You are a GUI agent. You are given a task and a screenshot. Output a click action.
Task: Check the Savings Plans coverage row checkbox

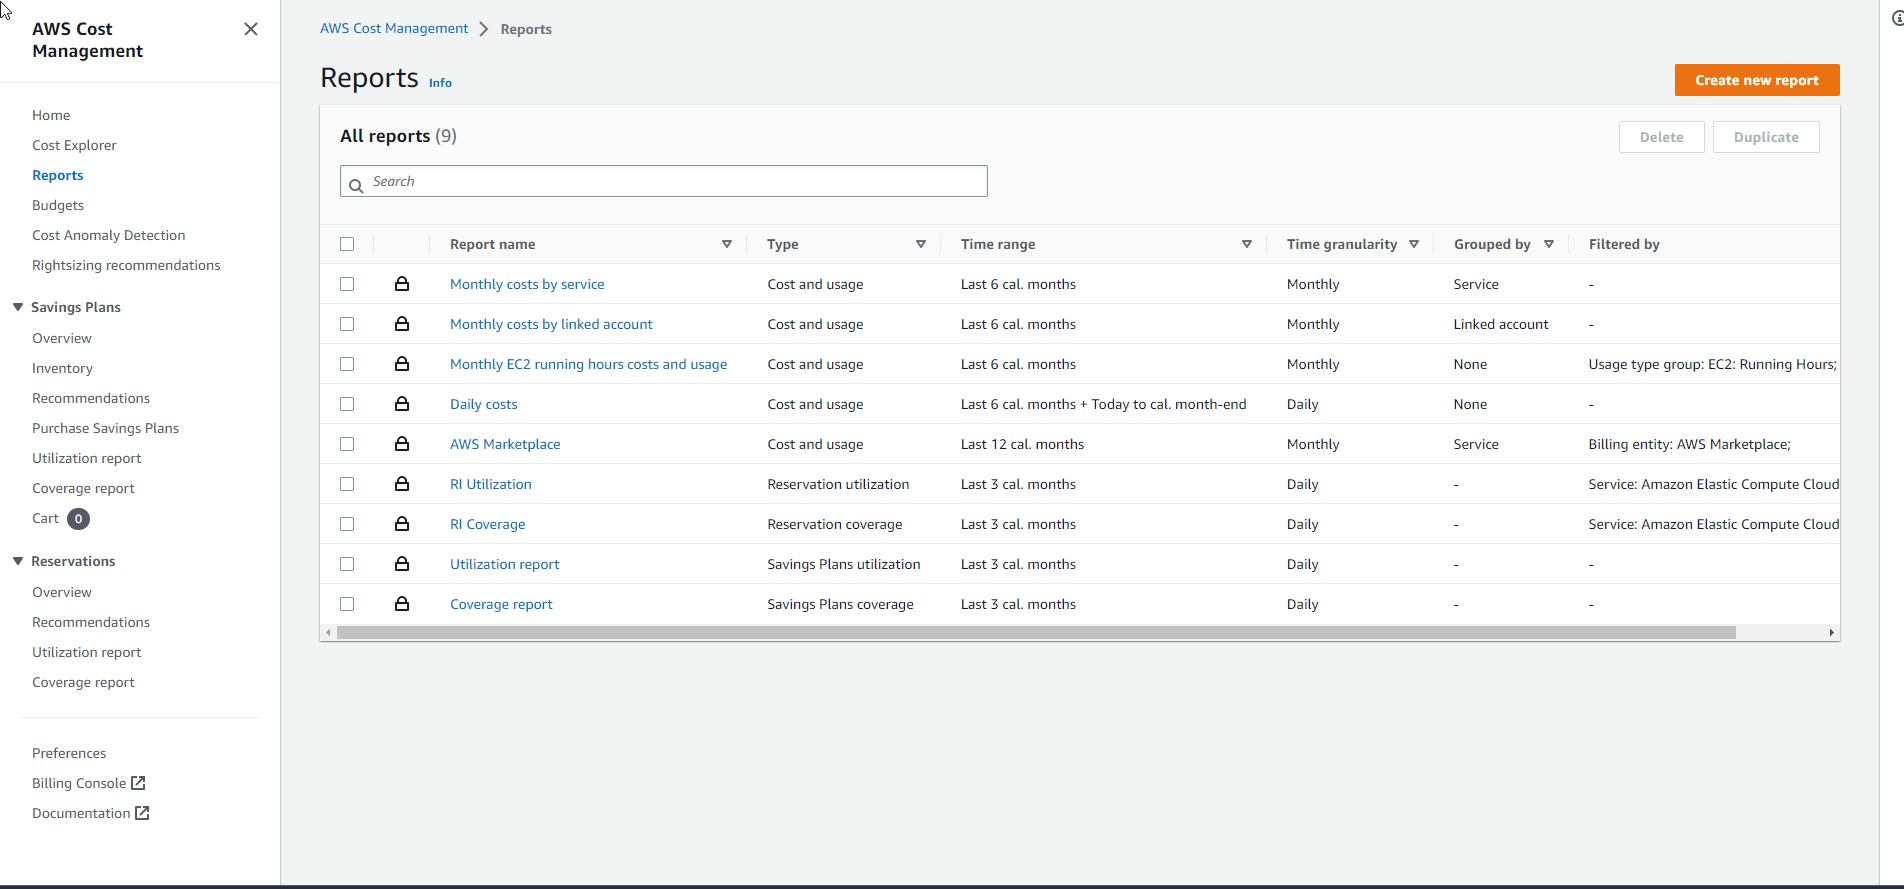(347, 604)
